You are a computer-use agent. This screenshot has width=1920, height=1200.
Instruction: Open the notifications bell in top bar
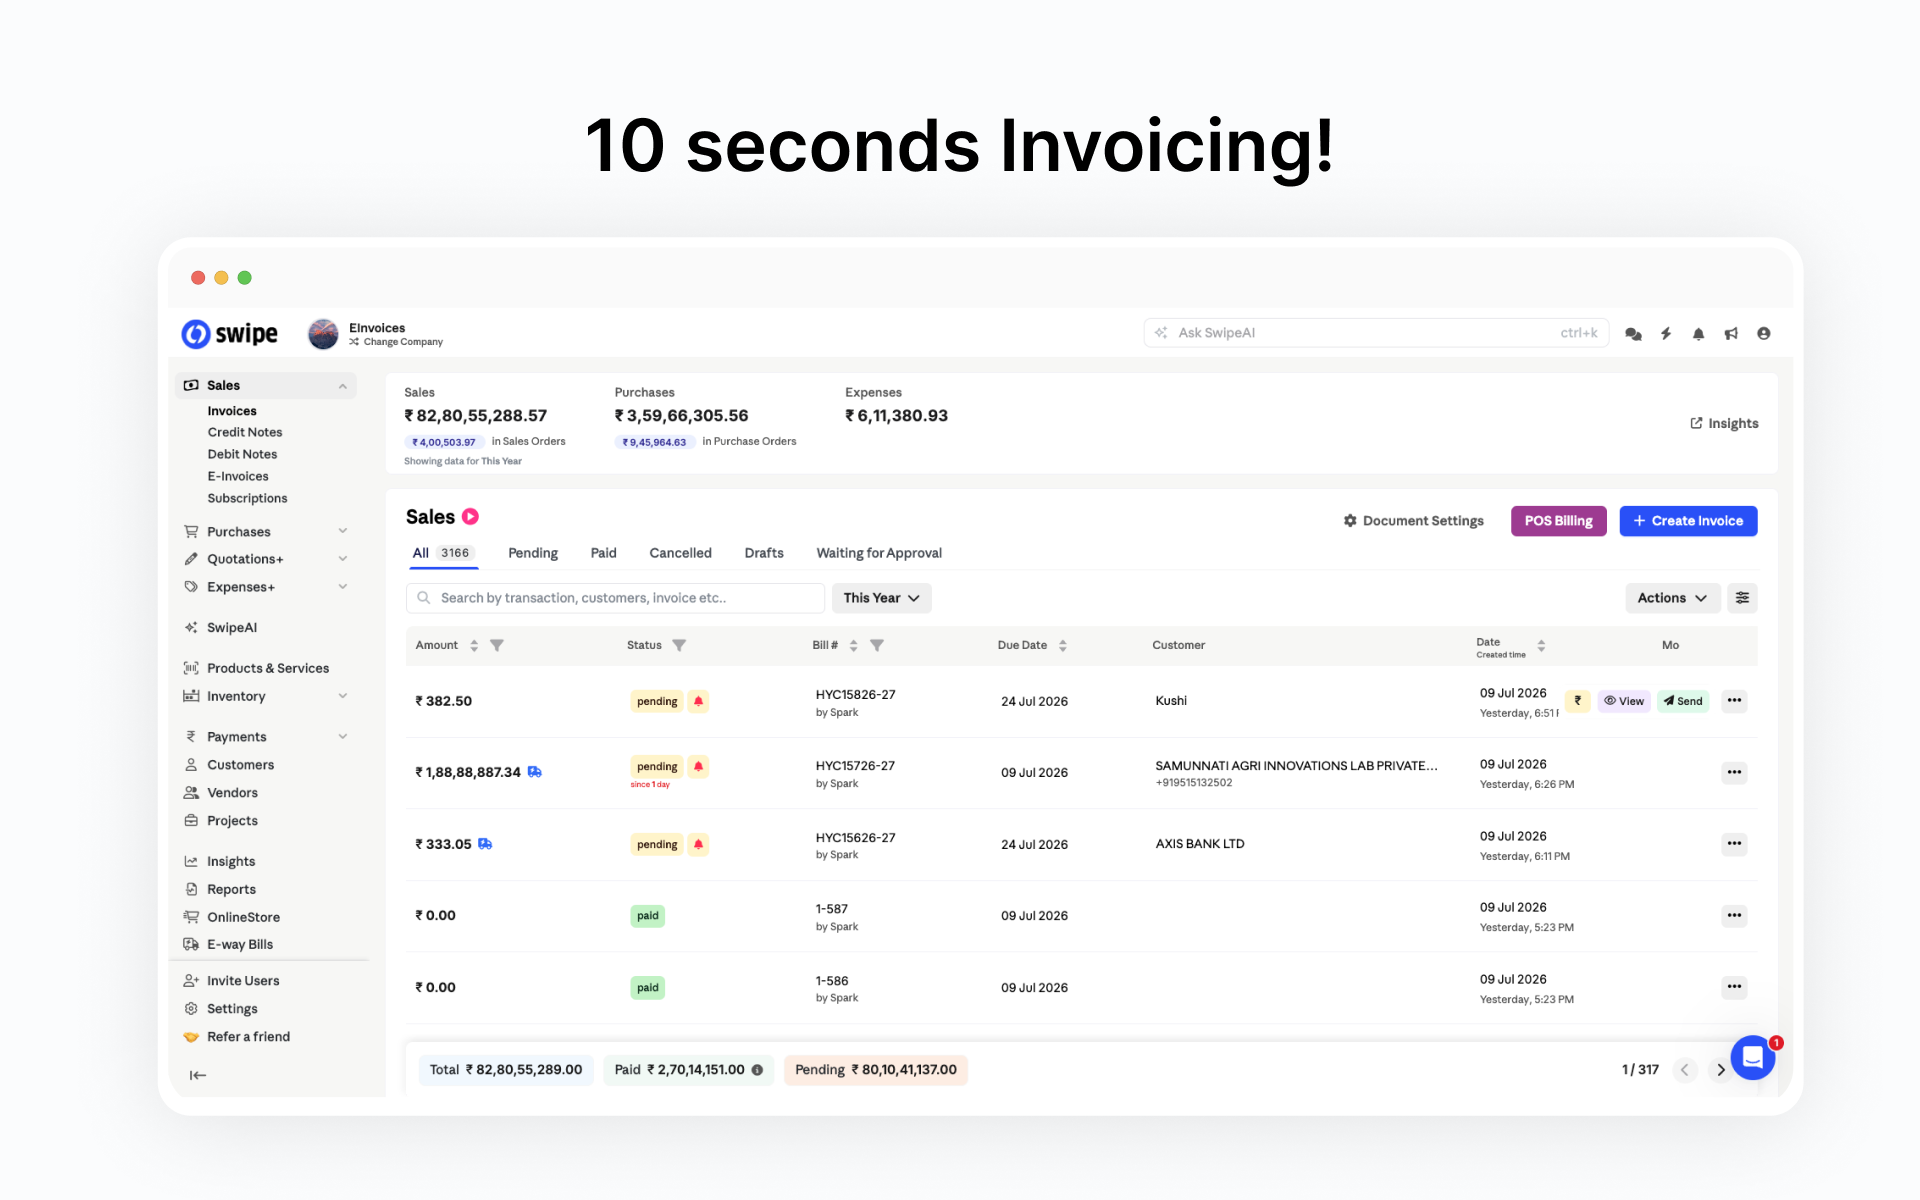(x=1698, y=334)
